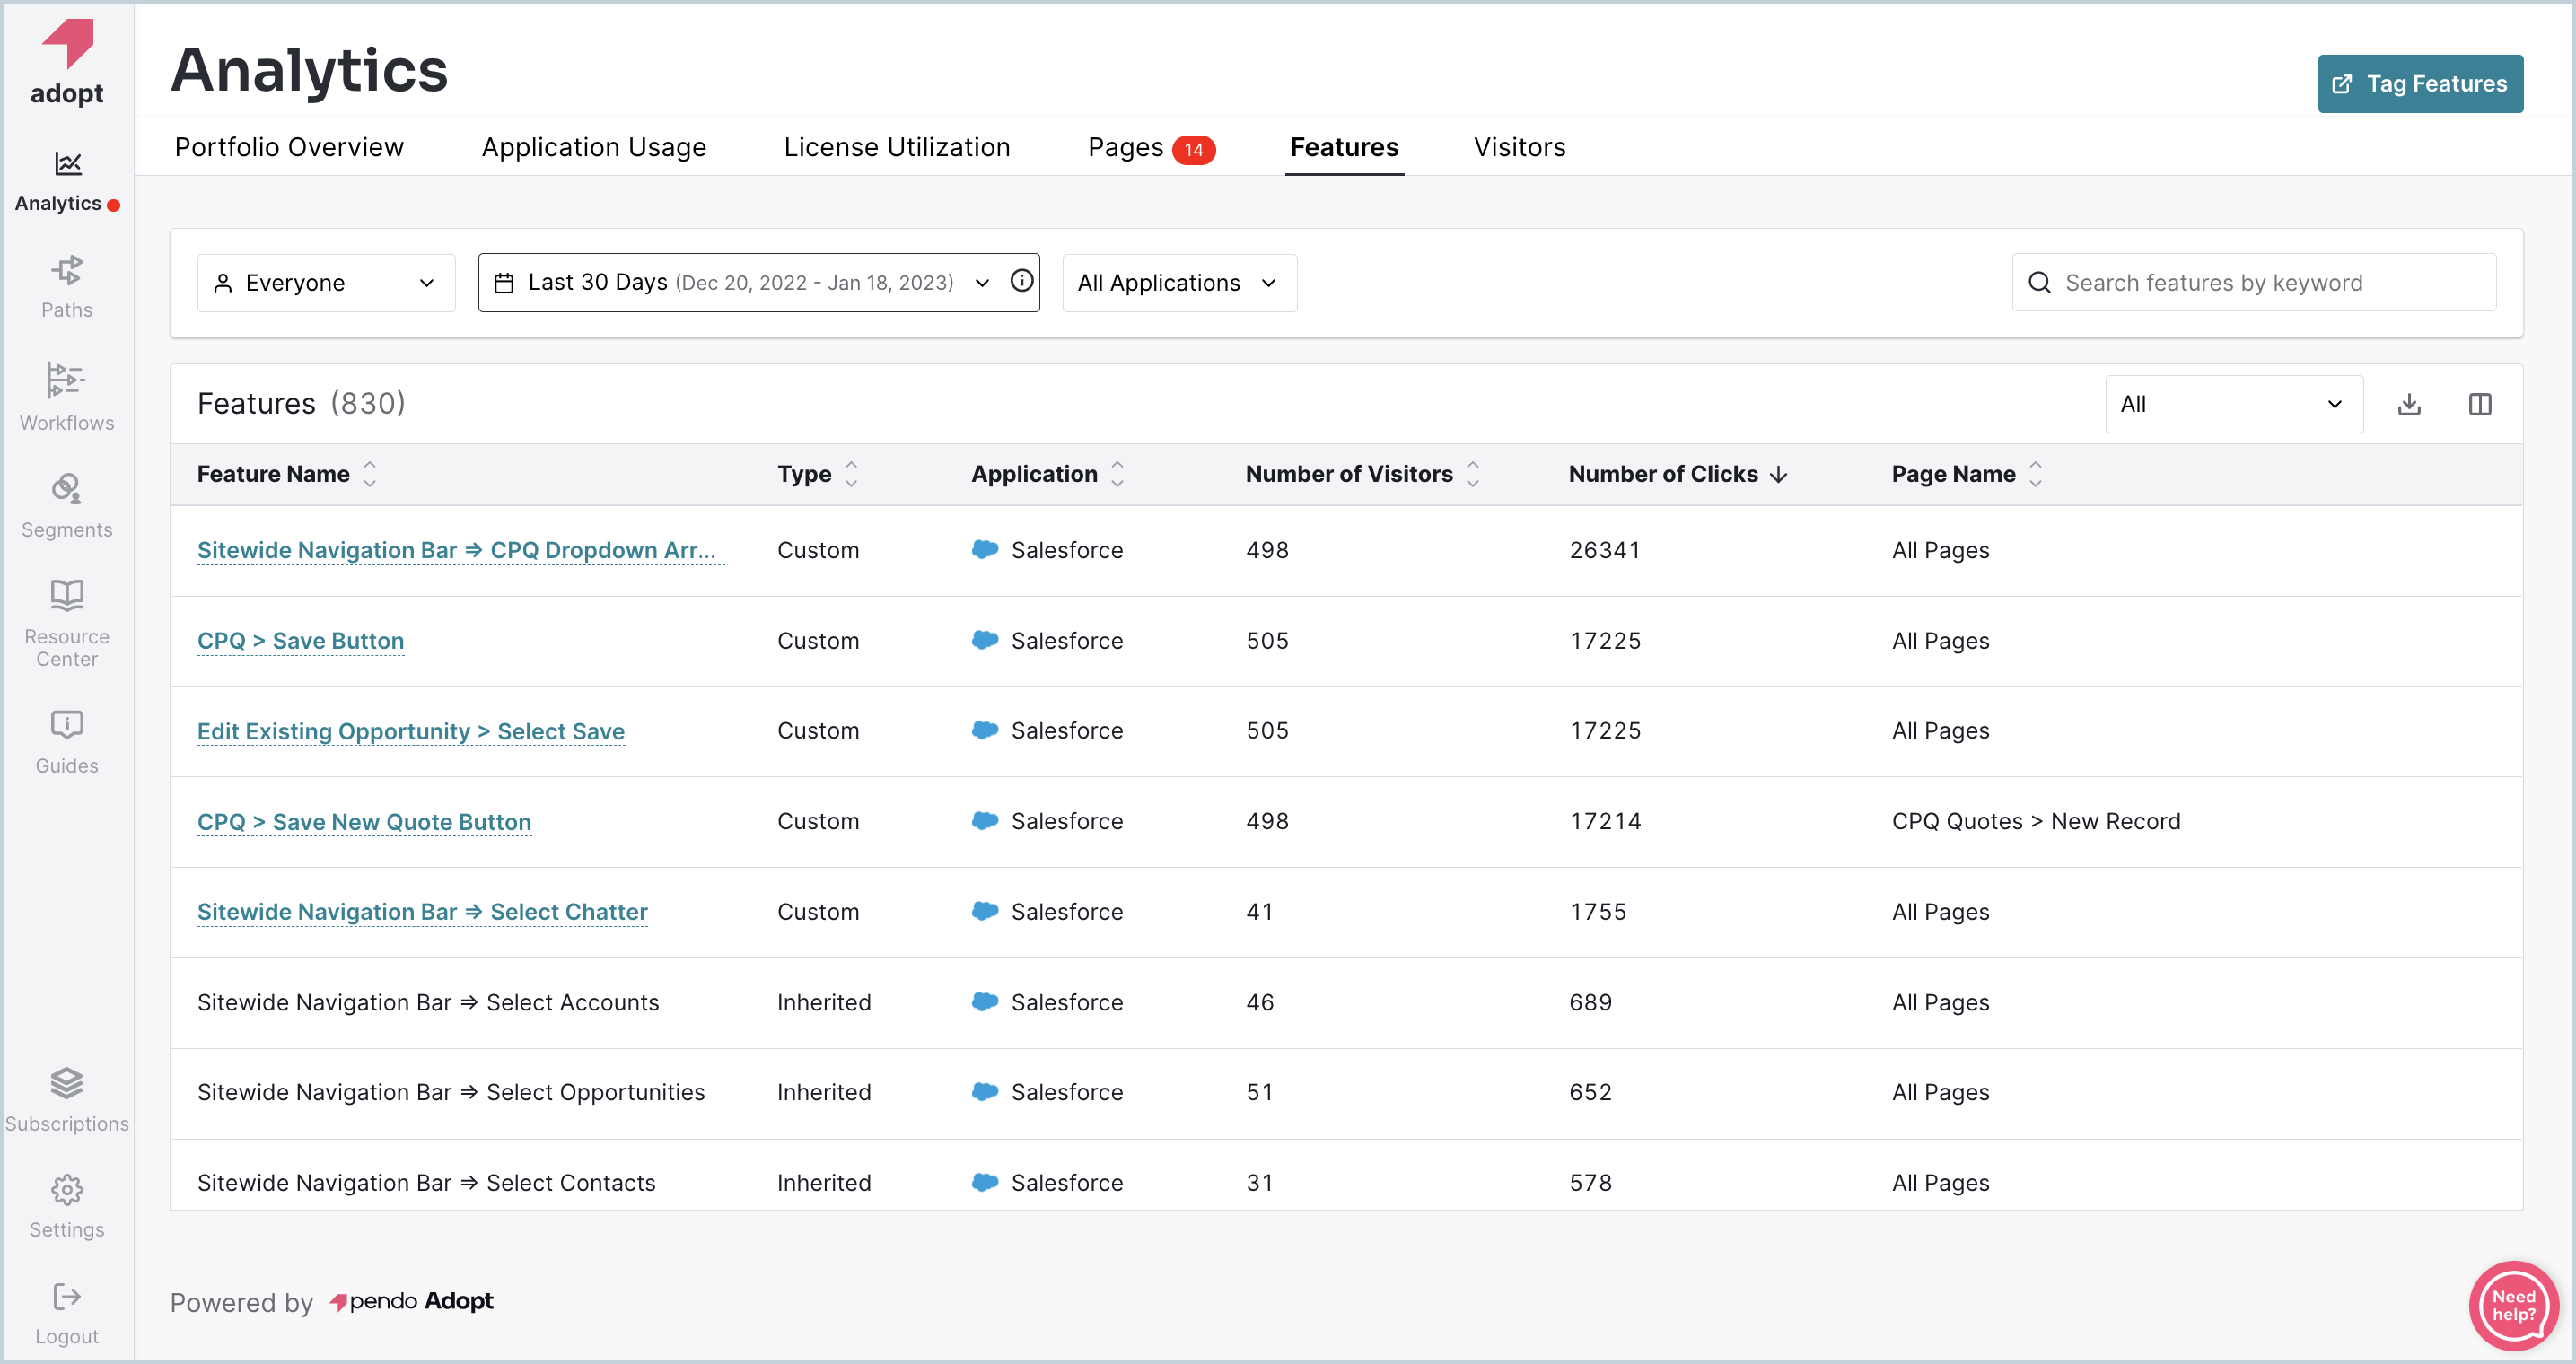Image resolution: width=2576 pixels, height=1364 pixels.
Task: Open Edit Existing Opportunity > Select Save link
Action: pyautogui.click(x=410, y=731)
